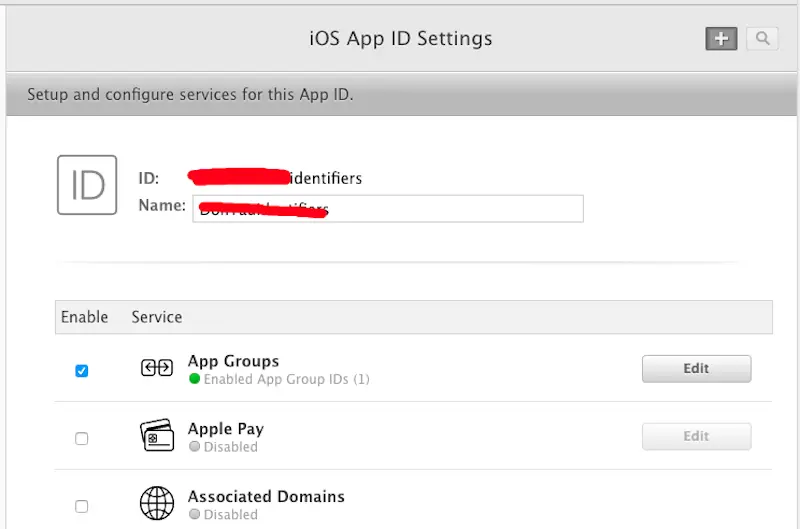Click the plus add button in header
Viewport: 800px width, 529px height.
721,39
